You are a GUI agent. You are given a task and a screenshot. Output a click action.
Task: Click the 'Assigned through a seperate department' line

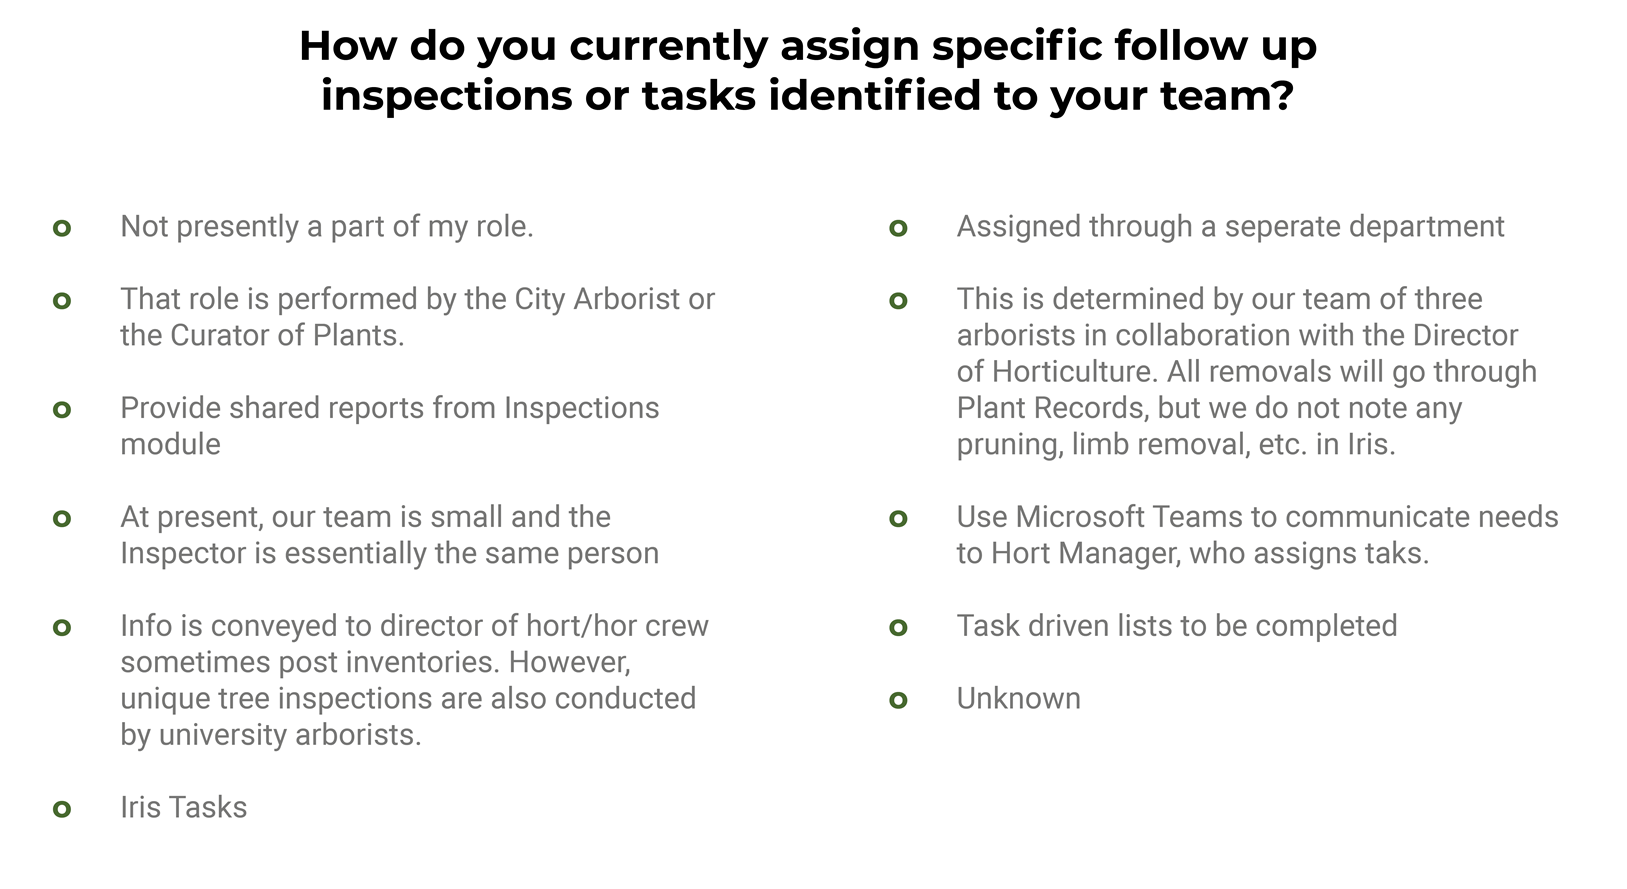(x=1230, y=227)
